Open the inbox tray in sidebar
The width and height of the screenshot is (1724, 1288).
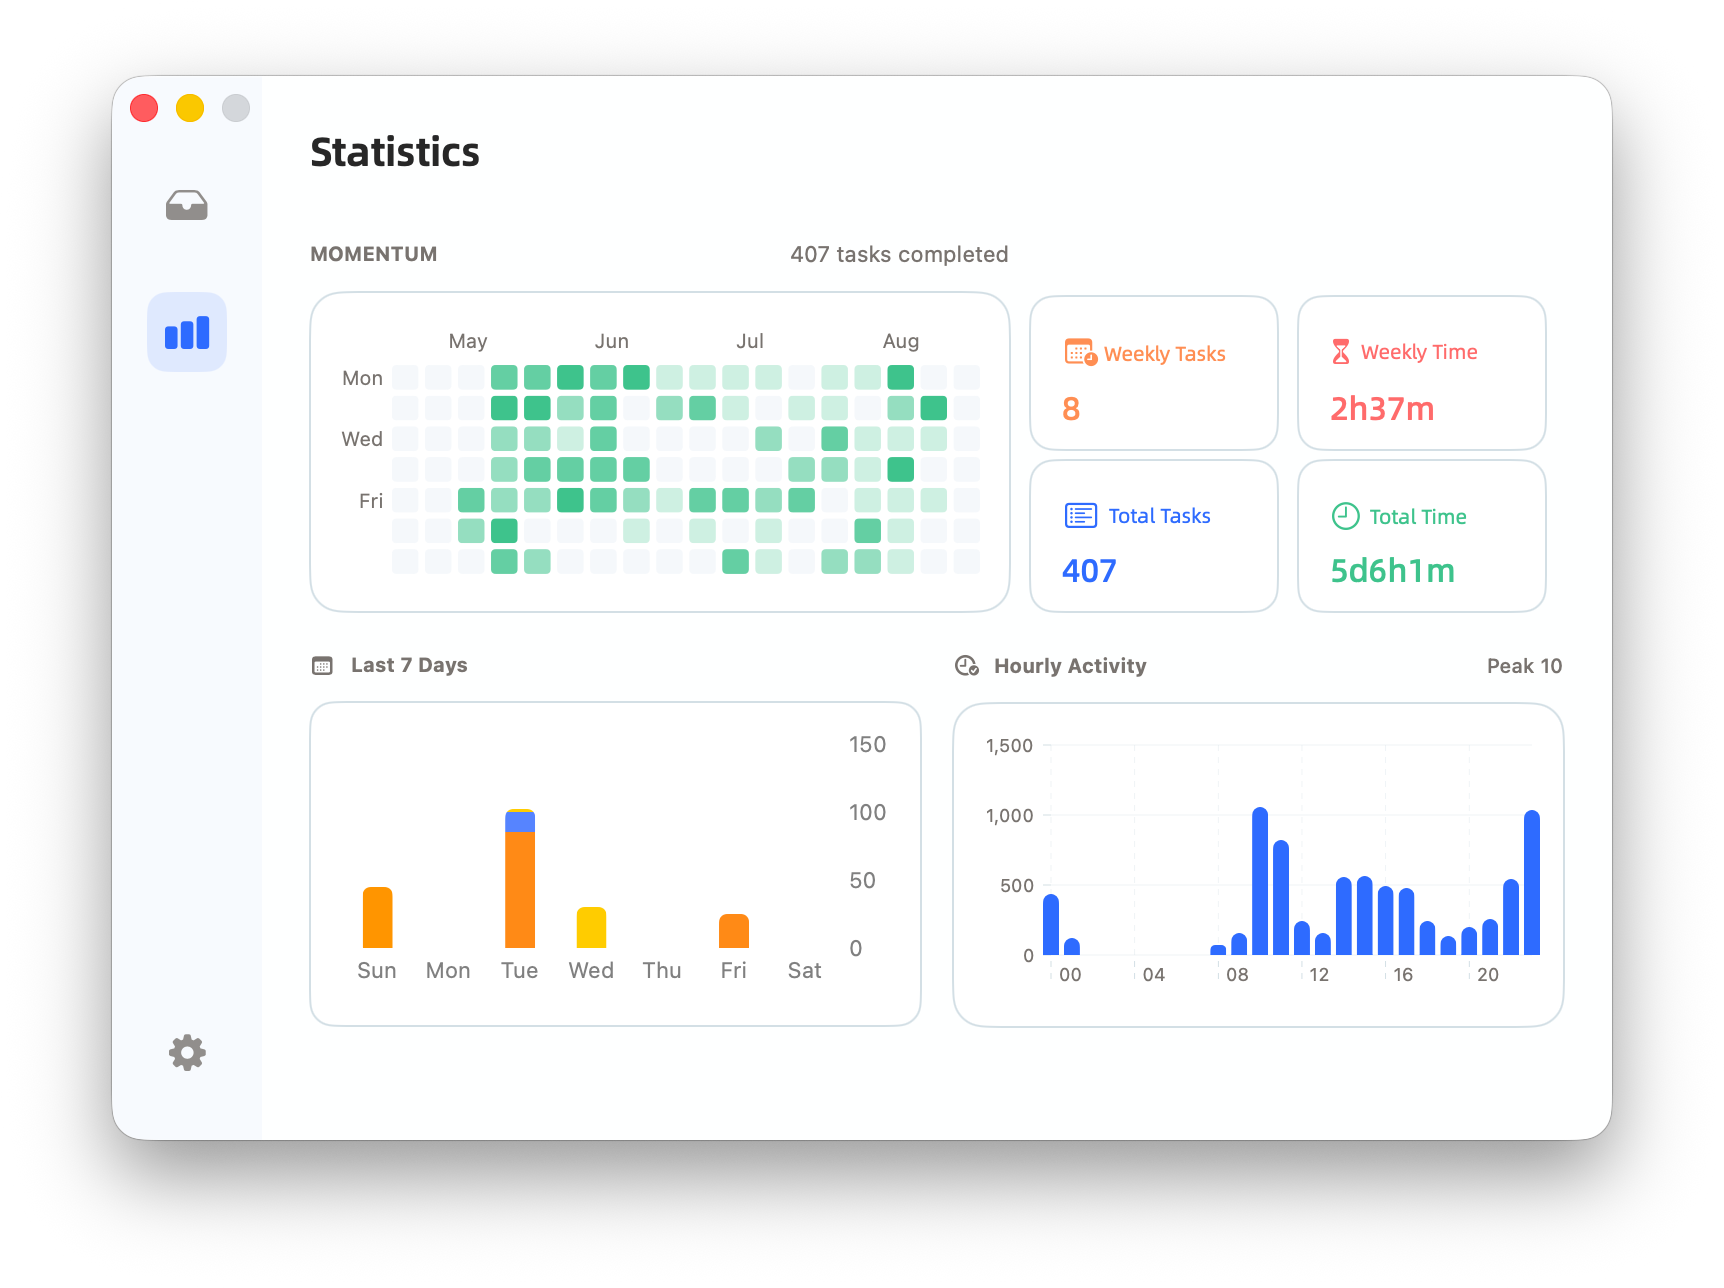187,205
